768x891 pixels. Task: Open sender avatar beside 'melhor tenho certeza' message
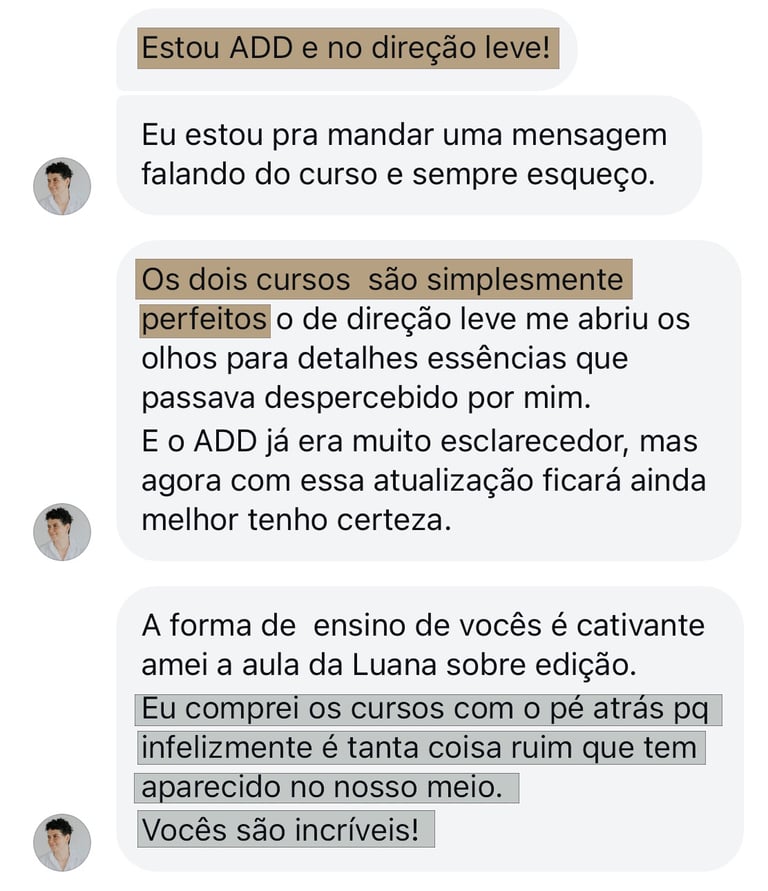(62, 531)
